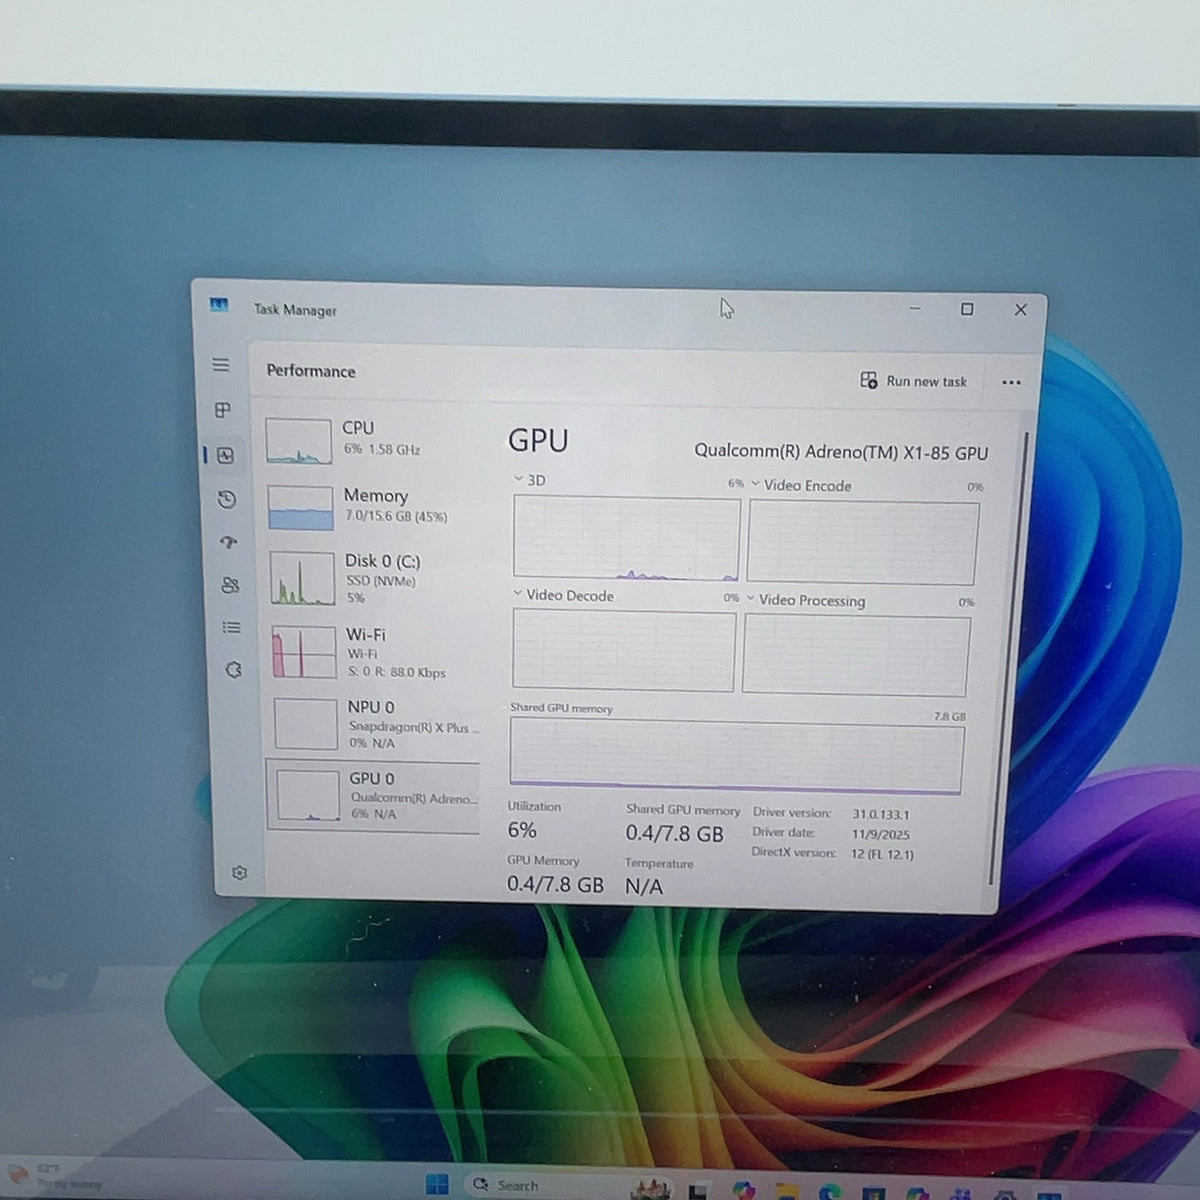
Task: Click the Temperature N/A value
Action: pos(644,886)
